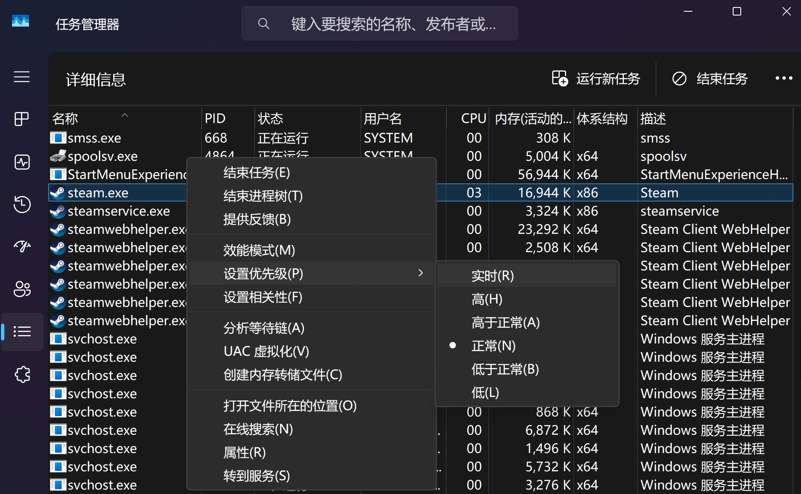
Task: Open the Users sidebar icon
Action: tap(22, 290)
